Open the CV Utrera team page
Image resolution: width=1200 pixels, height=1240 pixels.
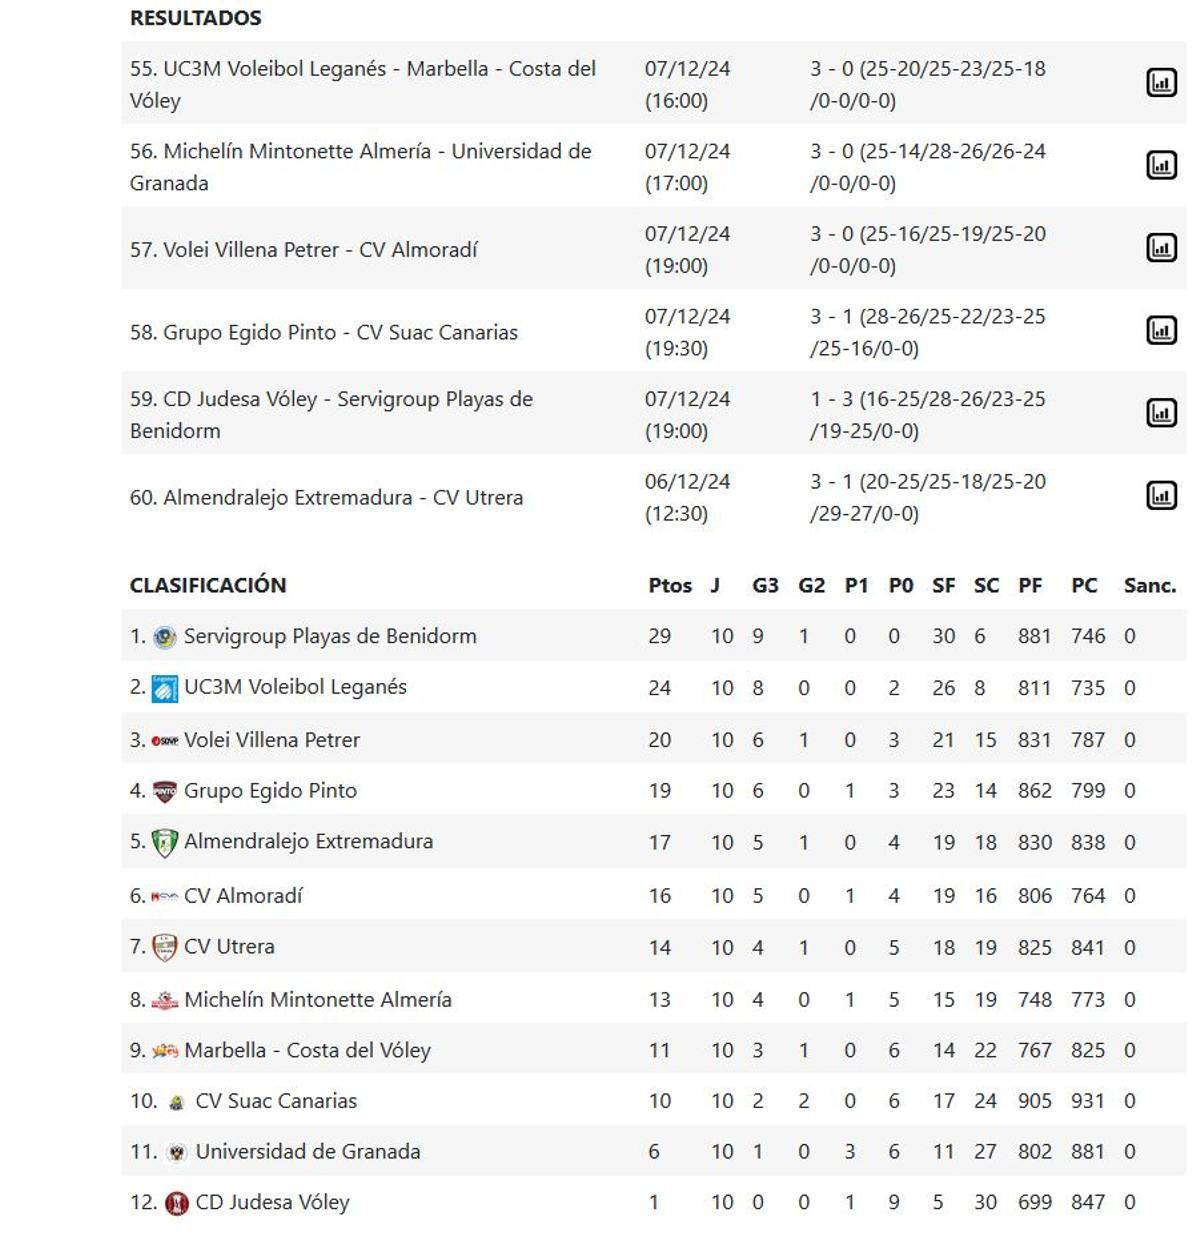click(x=229, y=946)
